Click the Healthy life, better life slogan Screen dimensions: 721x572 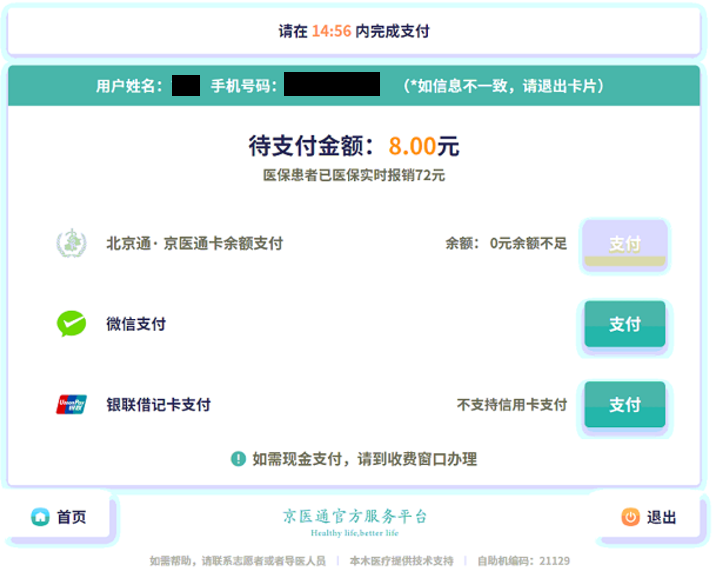(x=355, y=533)
